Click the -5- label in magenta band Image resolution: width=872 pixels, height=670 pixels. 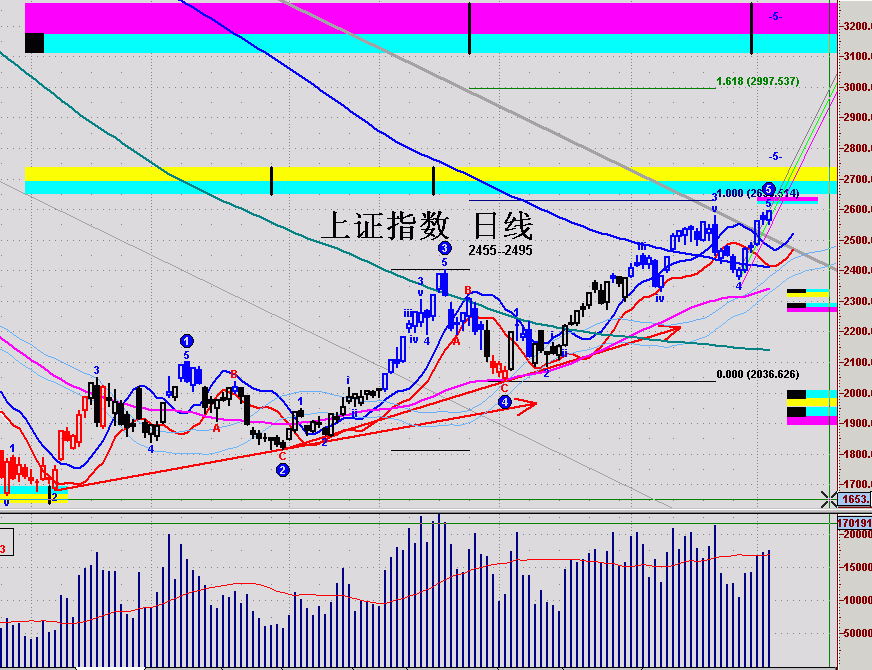tap(775, 17)
